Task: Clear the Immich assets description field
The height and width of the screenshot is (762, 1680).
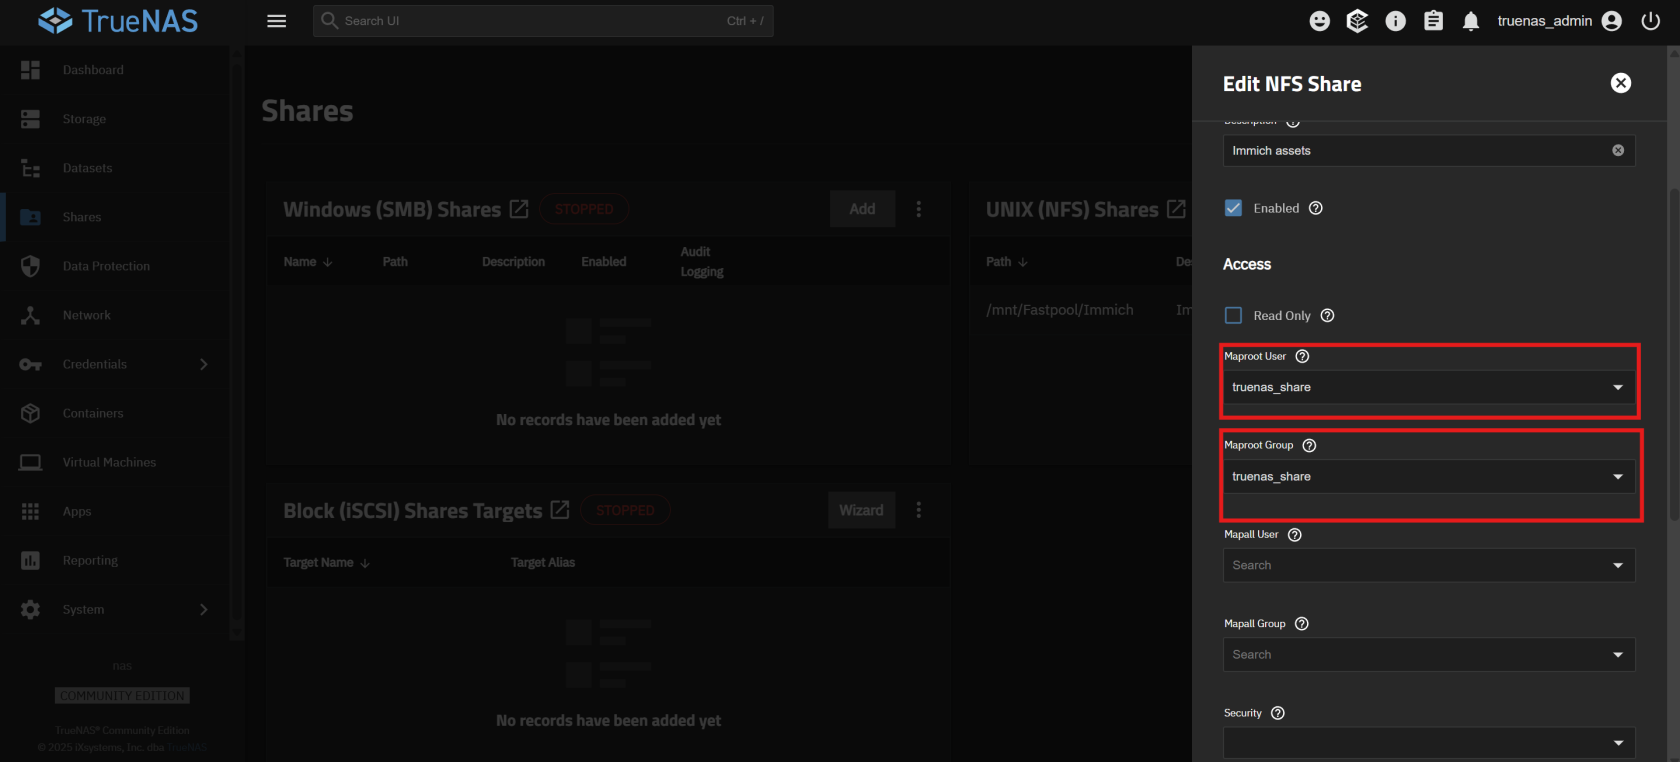Action: point(1617,150)
